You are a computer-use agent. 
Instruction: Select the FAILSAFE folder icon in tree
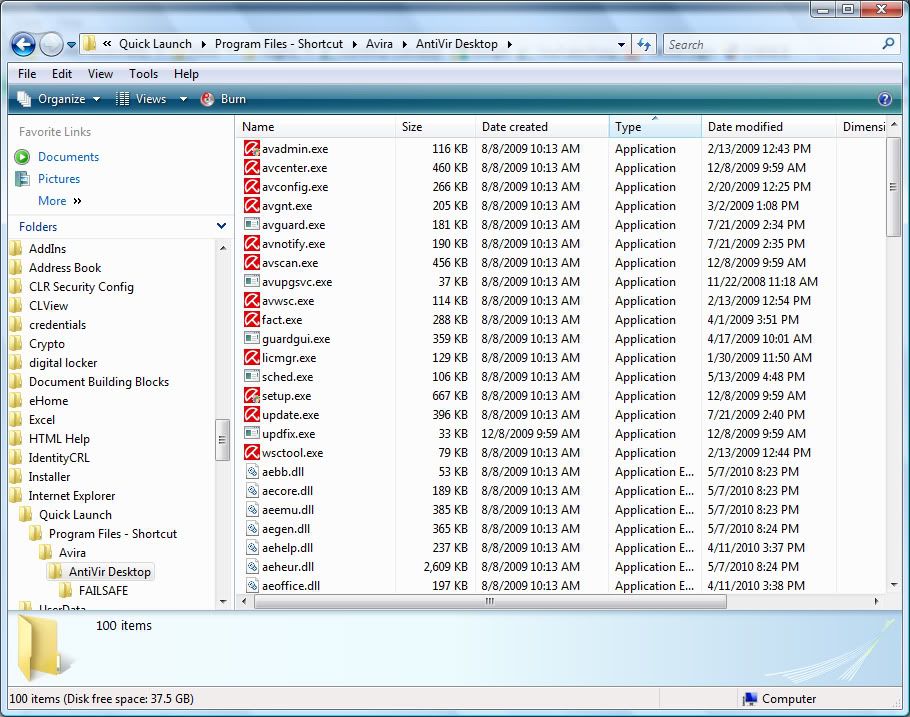pos(65,591)
